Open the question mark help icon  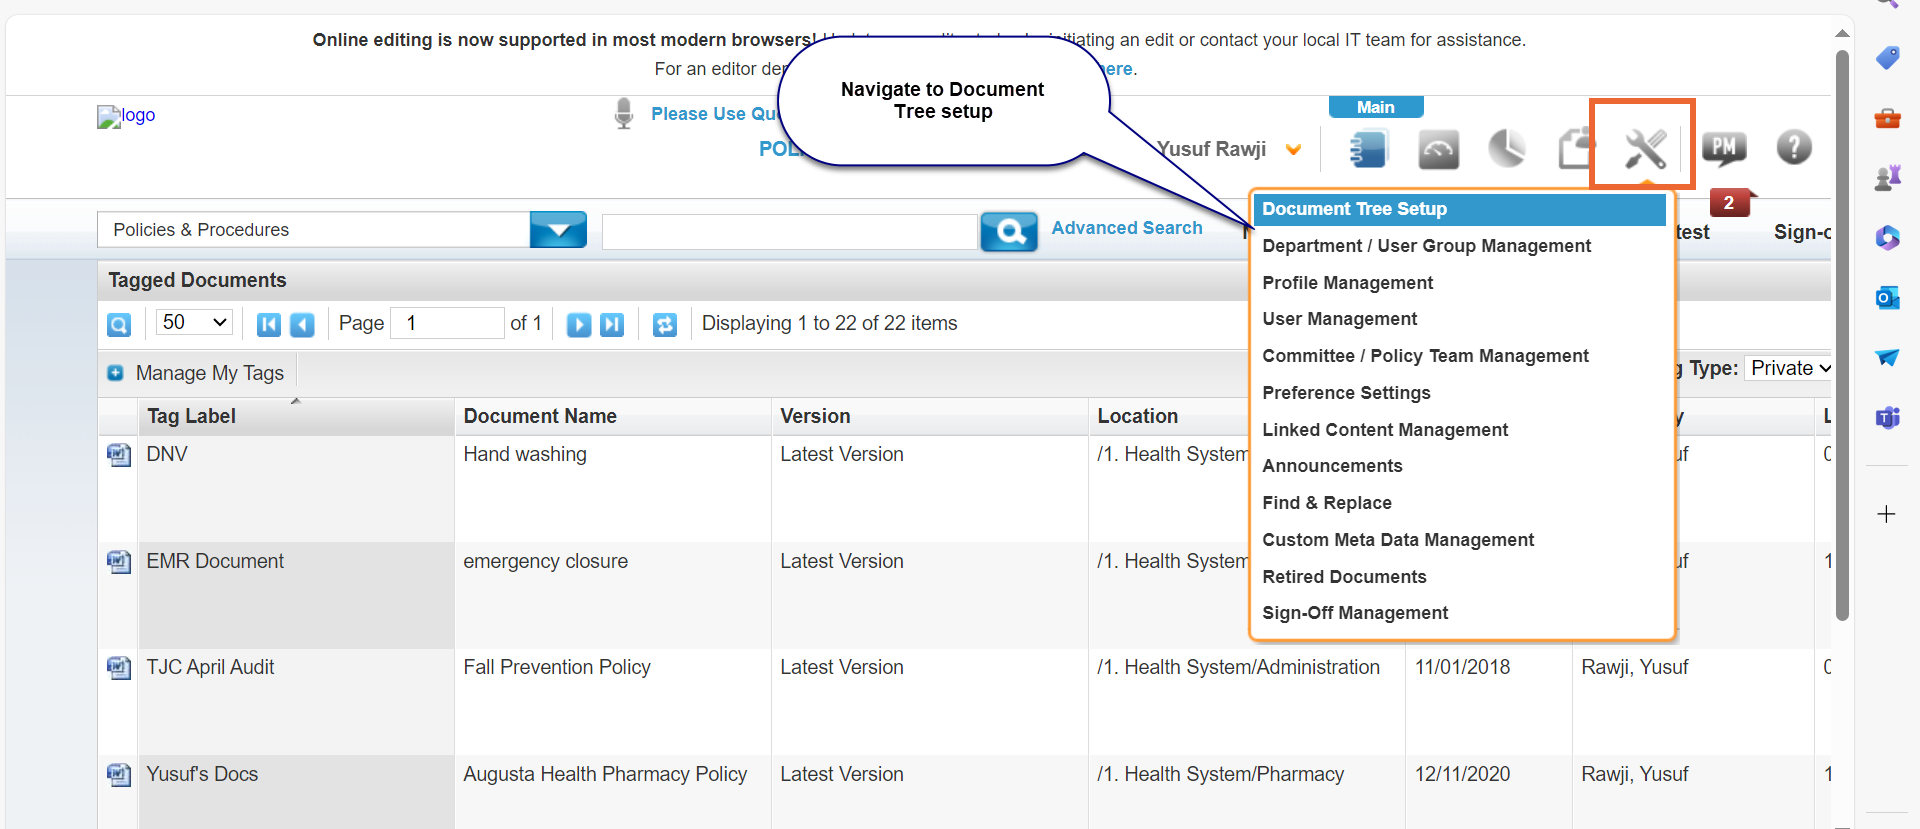click(x=1794, y=148)
